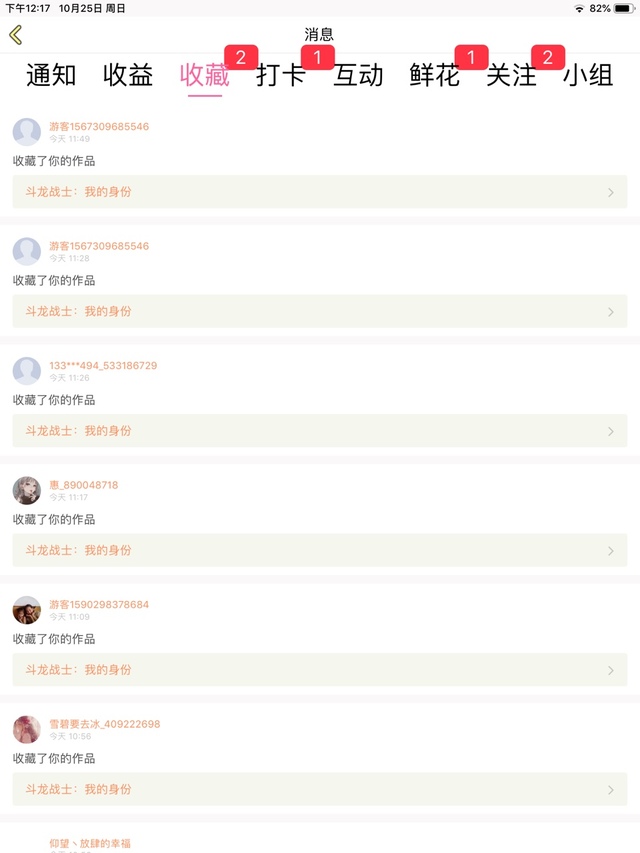Viewport: 640px width, 853px height.
Task: Open the 关注 tab
Action: [511, 75]
